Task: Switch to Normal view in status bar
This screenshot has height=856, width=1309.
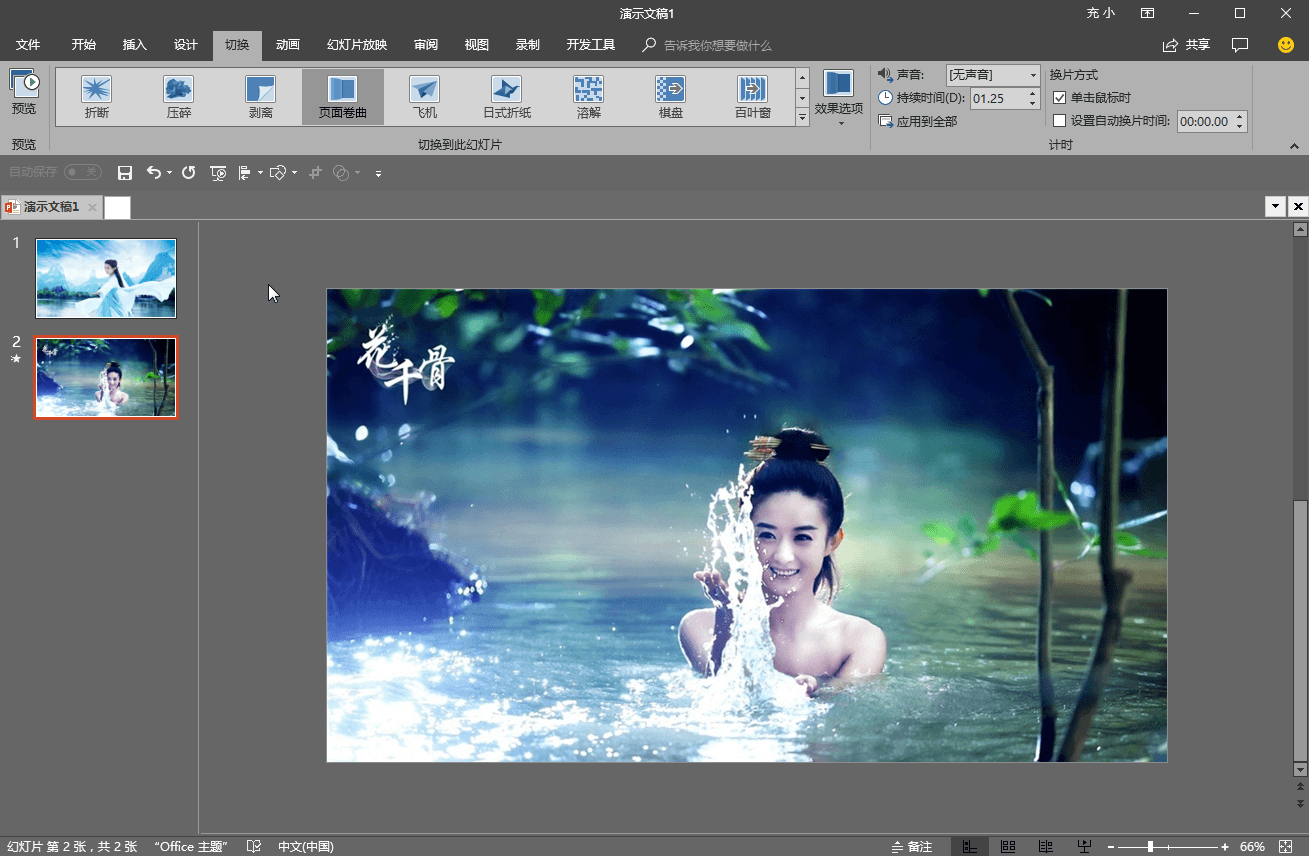Action: 970,847
